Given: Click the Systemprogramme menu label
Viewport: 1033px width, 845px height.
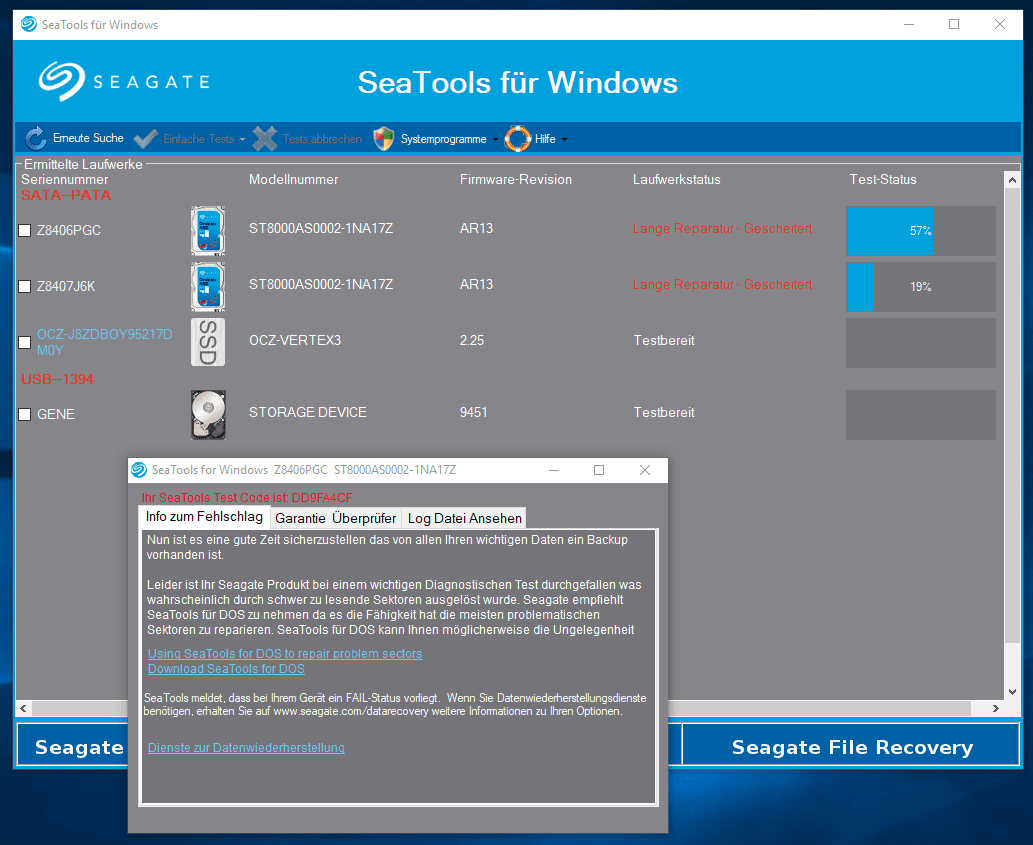Looking at the screenshot, I should tap(443, 139).
